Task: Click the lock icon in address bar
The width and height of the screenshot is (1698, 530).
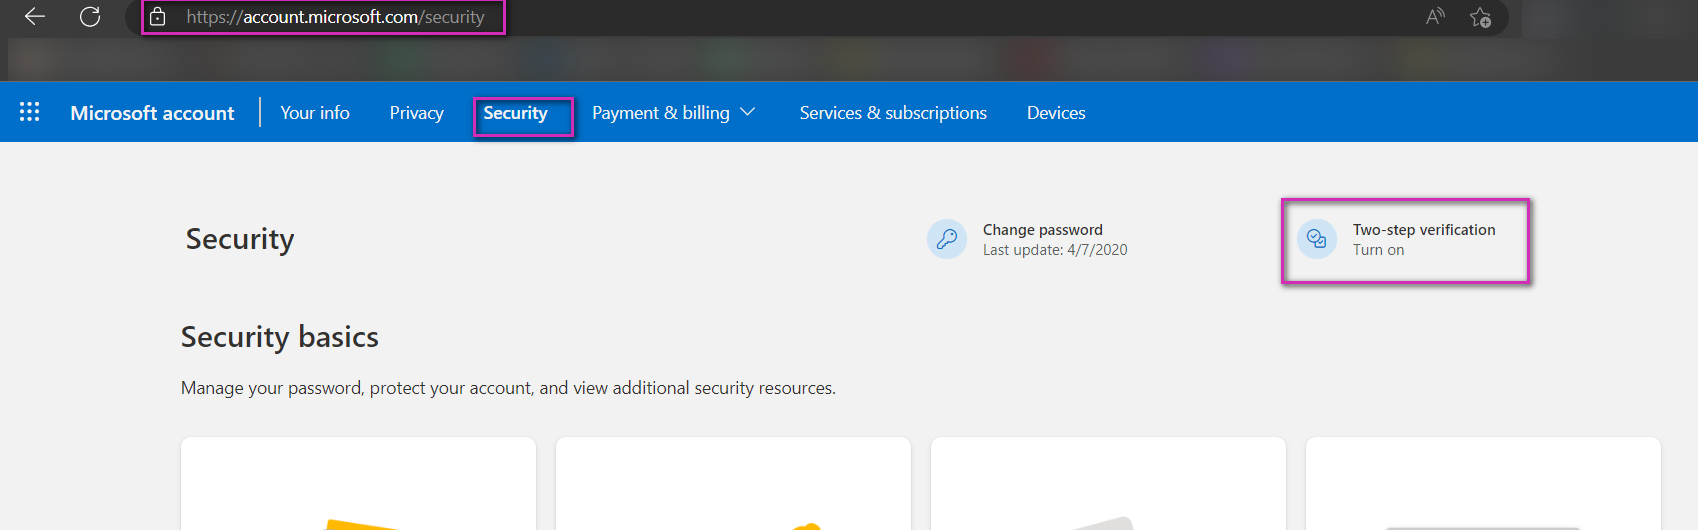Action: point(157,16)
